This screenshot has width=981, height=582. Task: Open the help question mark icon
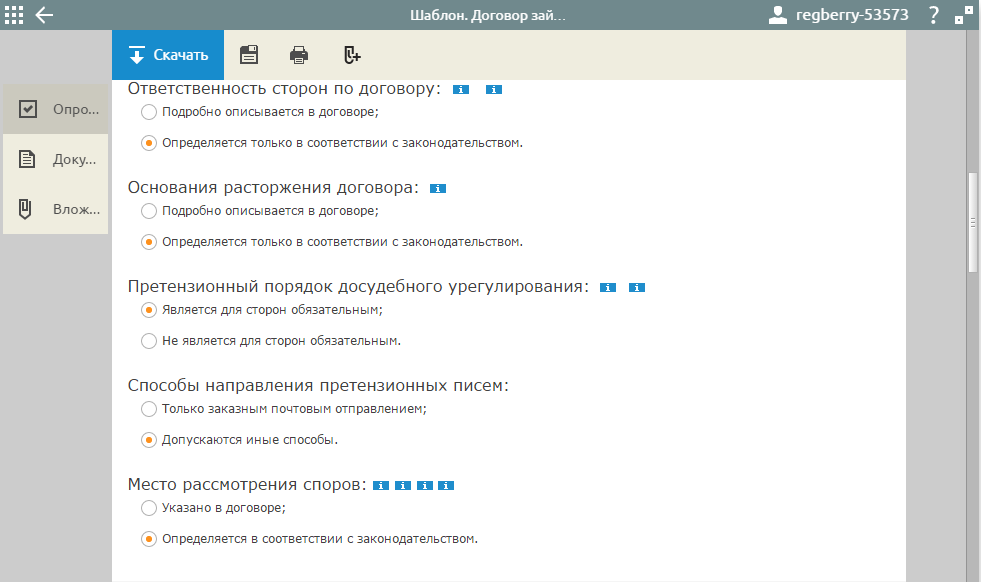click(x=933, y=15)
